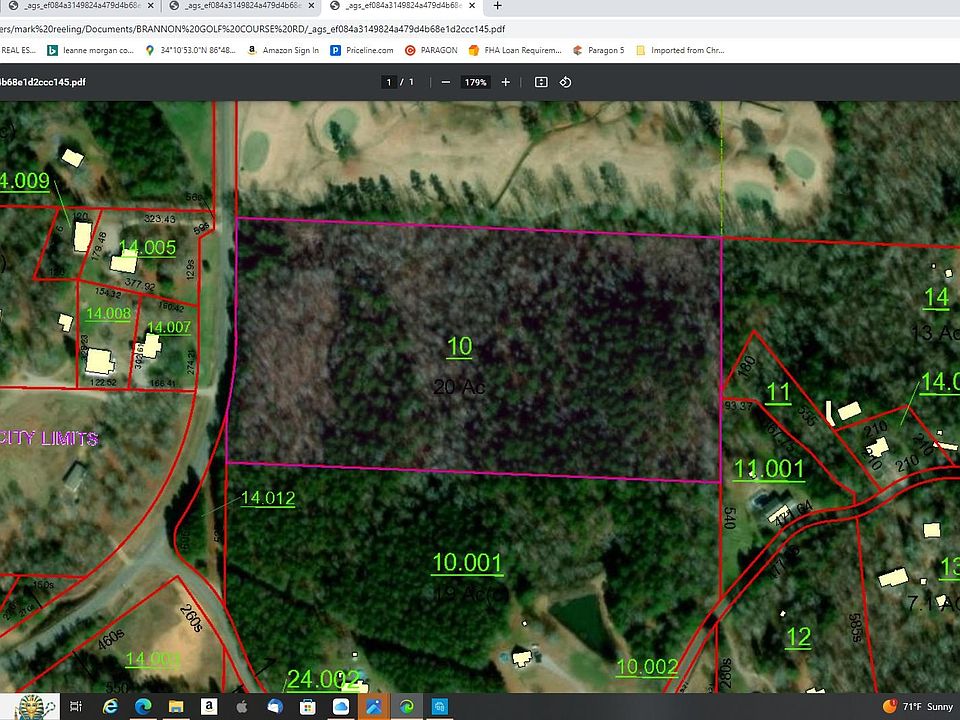Close the third active tab
Image resolution: width=960 pixels, height=720 pixels.
click(472, 6)
